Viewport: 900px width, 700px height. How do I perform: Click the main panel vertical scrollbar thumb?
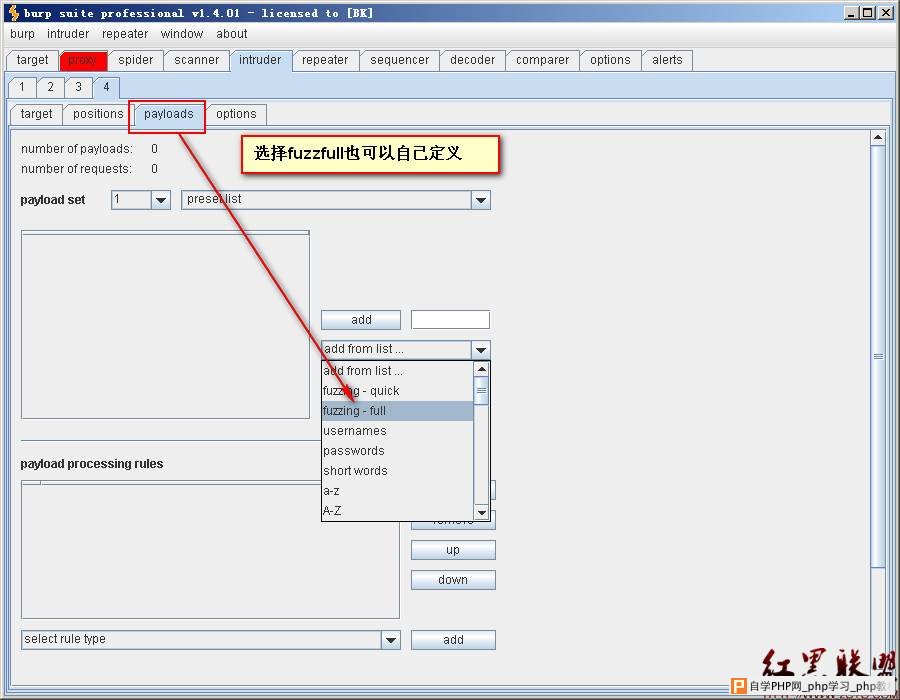[878, 356]
